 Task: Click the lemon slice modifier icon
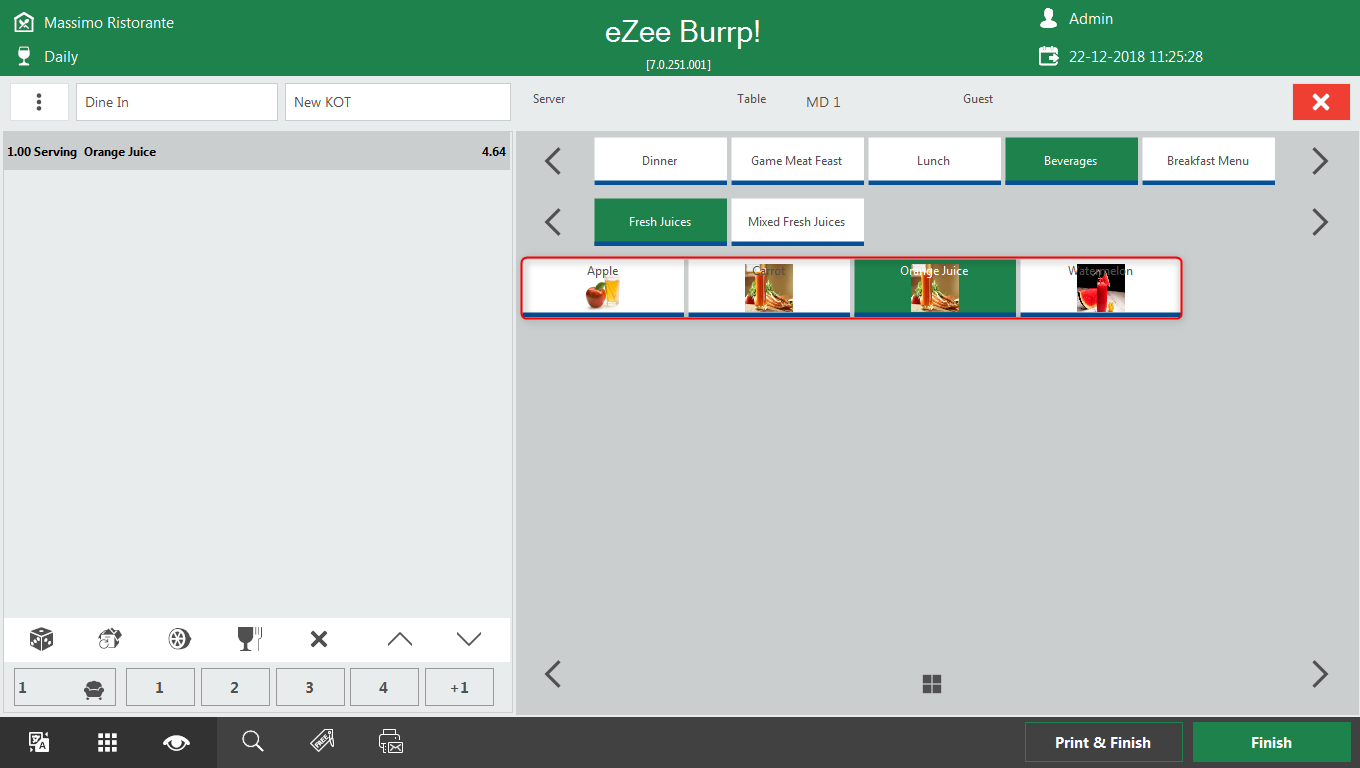(x=179, y=639)
